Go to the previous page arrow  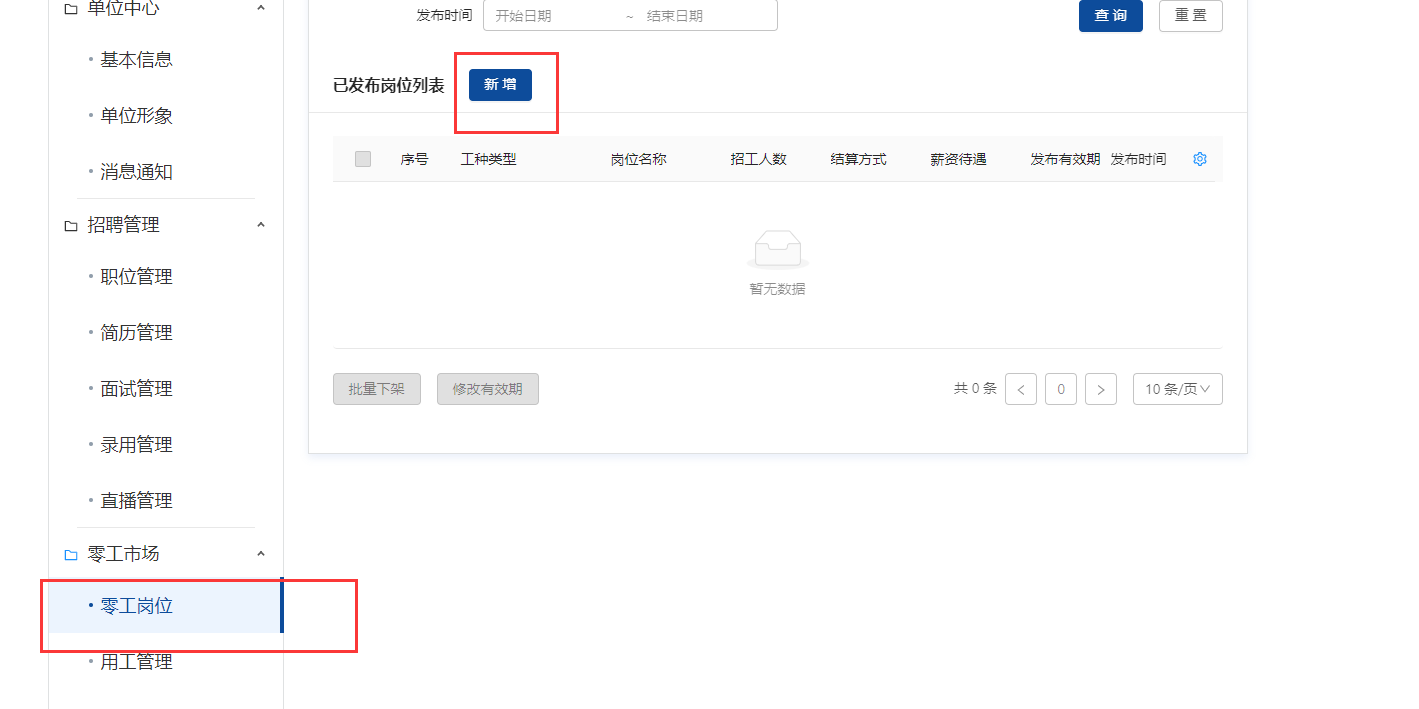pos(1020,389)
